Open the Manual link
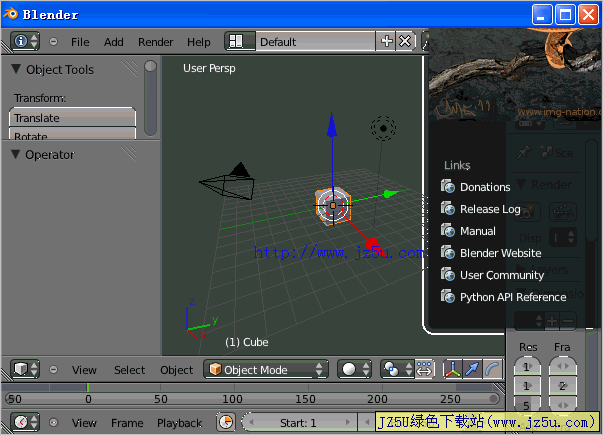Screen dimensions: 603x435 coord(468,231)
